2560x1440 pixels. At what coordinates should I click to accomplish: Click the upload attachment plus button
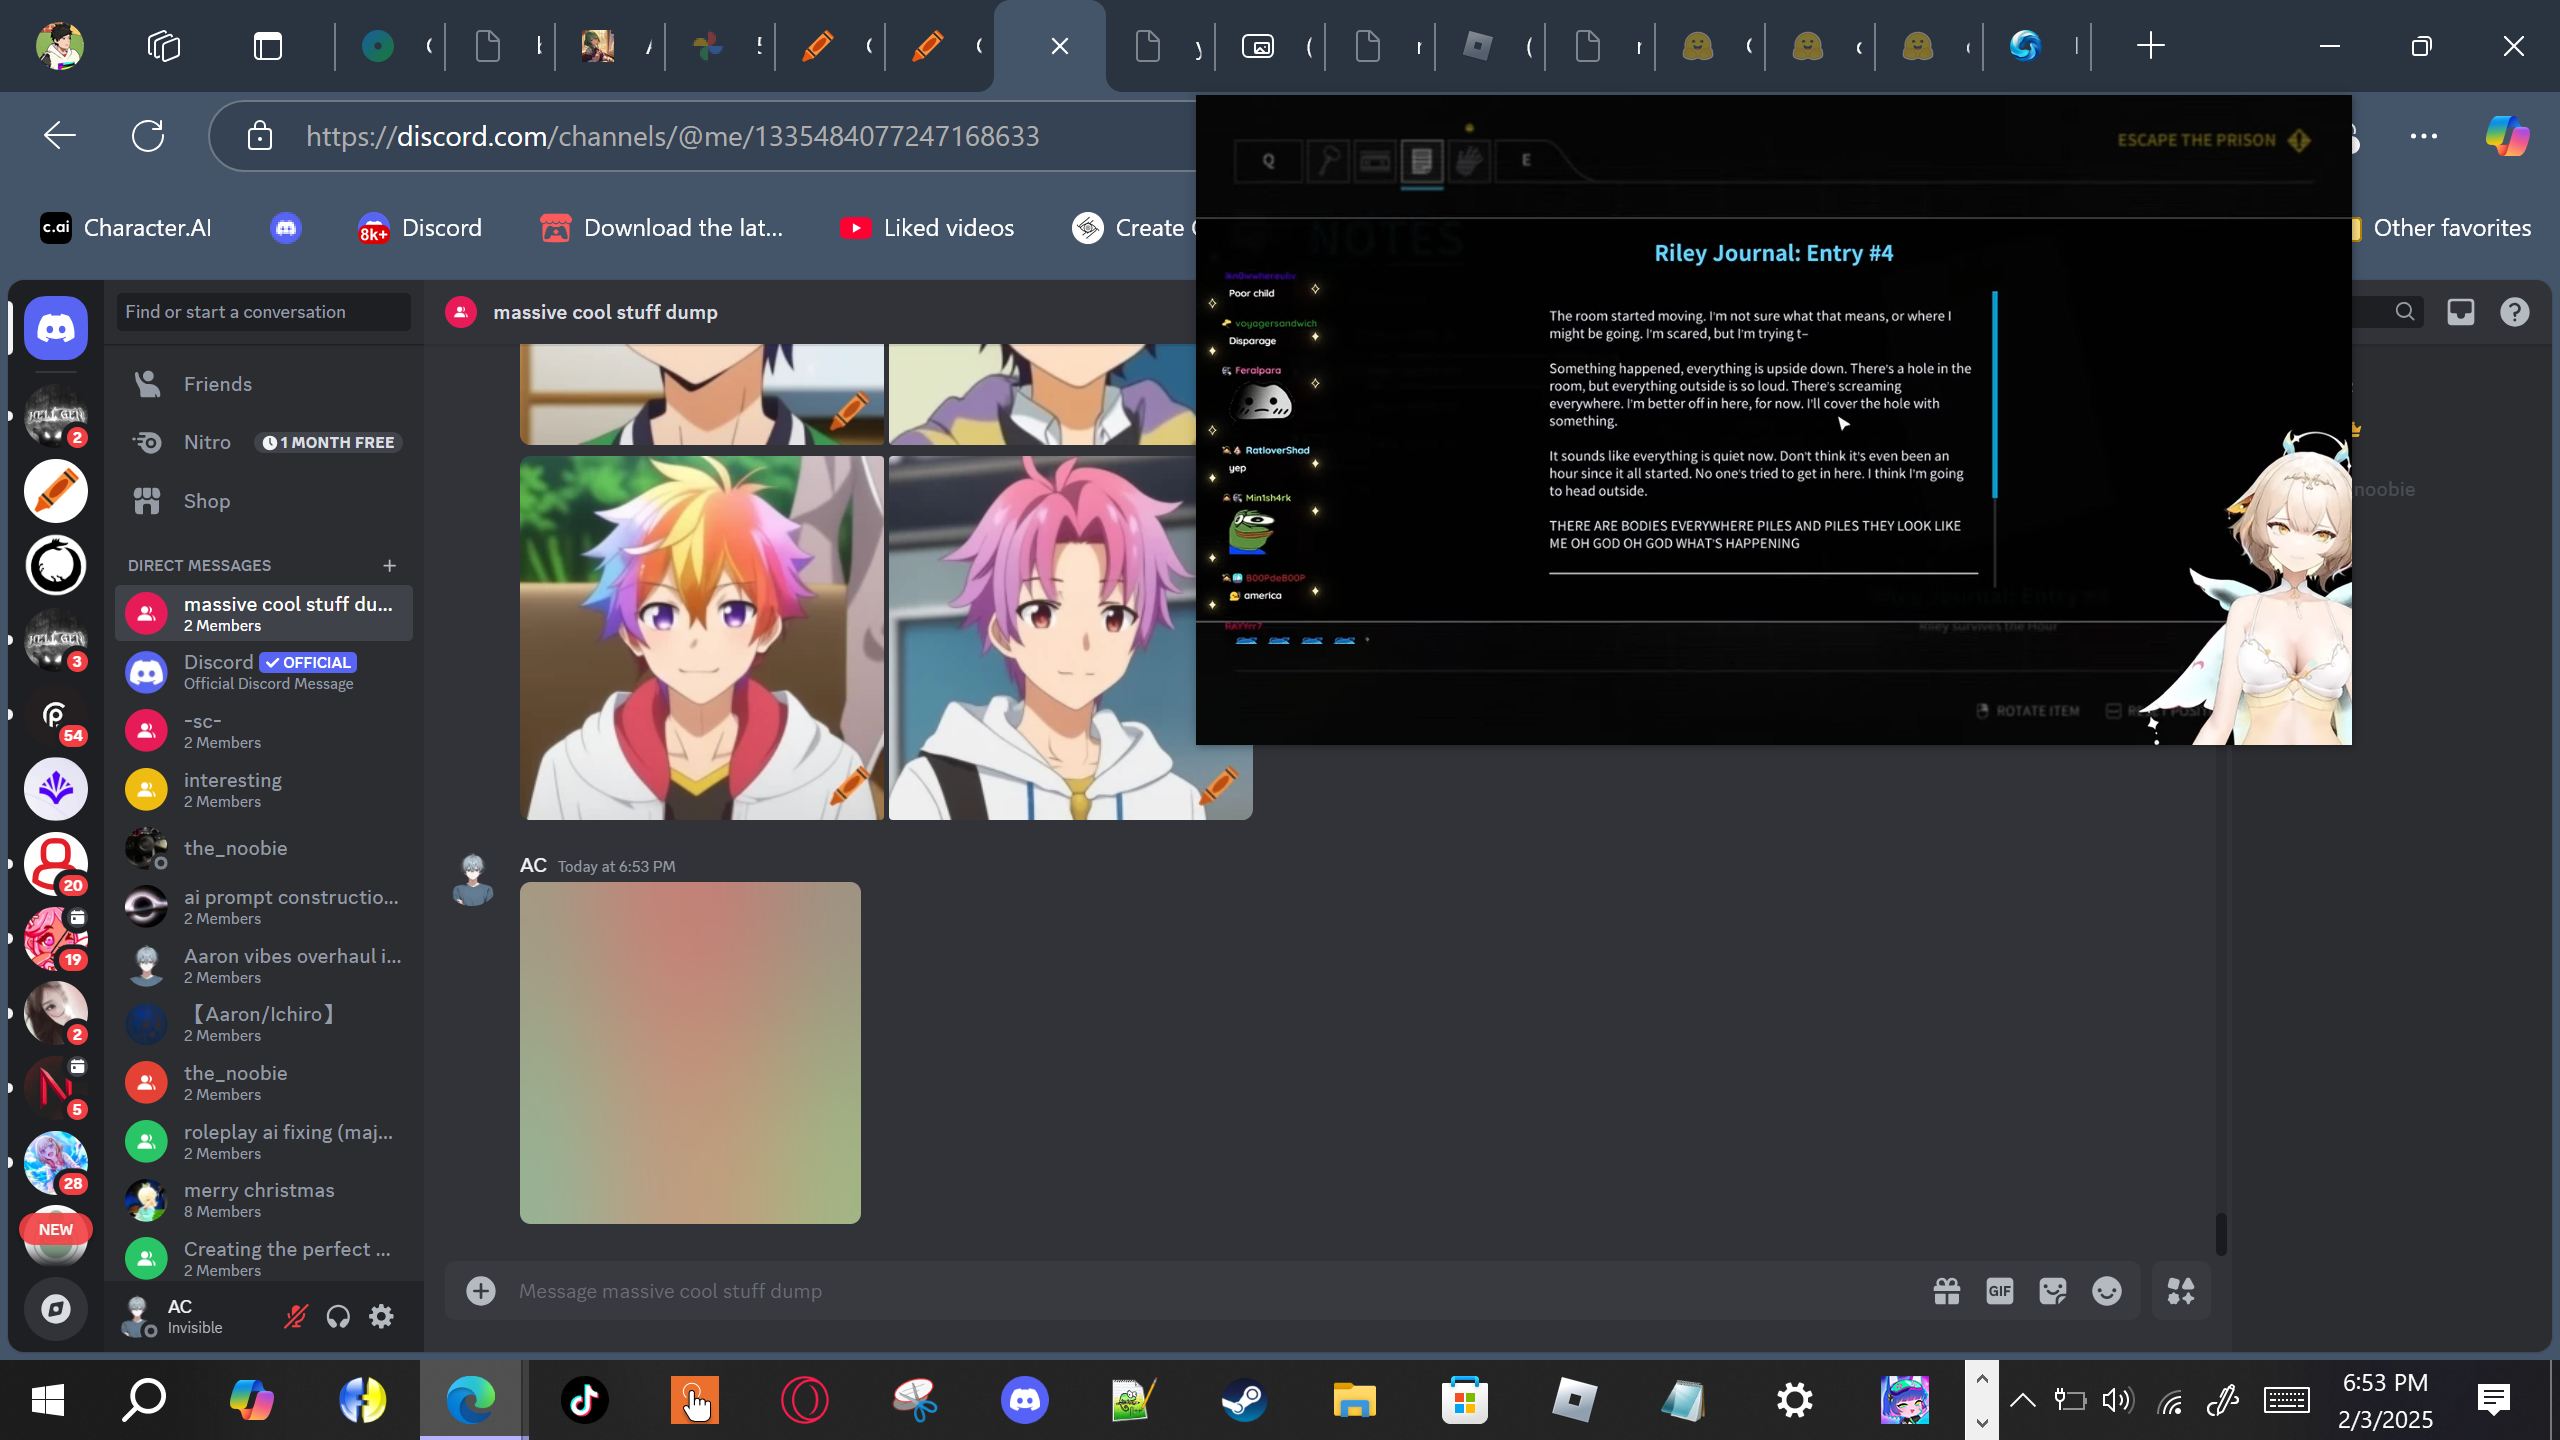coord(481,1291)
